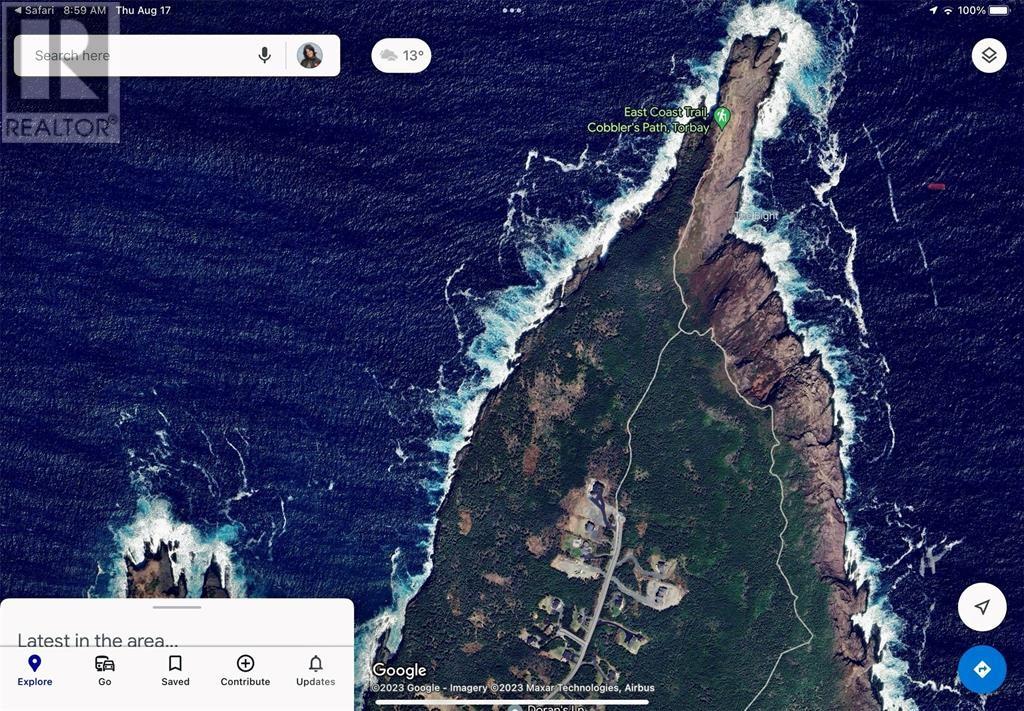The image size is (1024, 711).
Task: Open the profile avatar picture
Action: [310, 56]
